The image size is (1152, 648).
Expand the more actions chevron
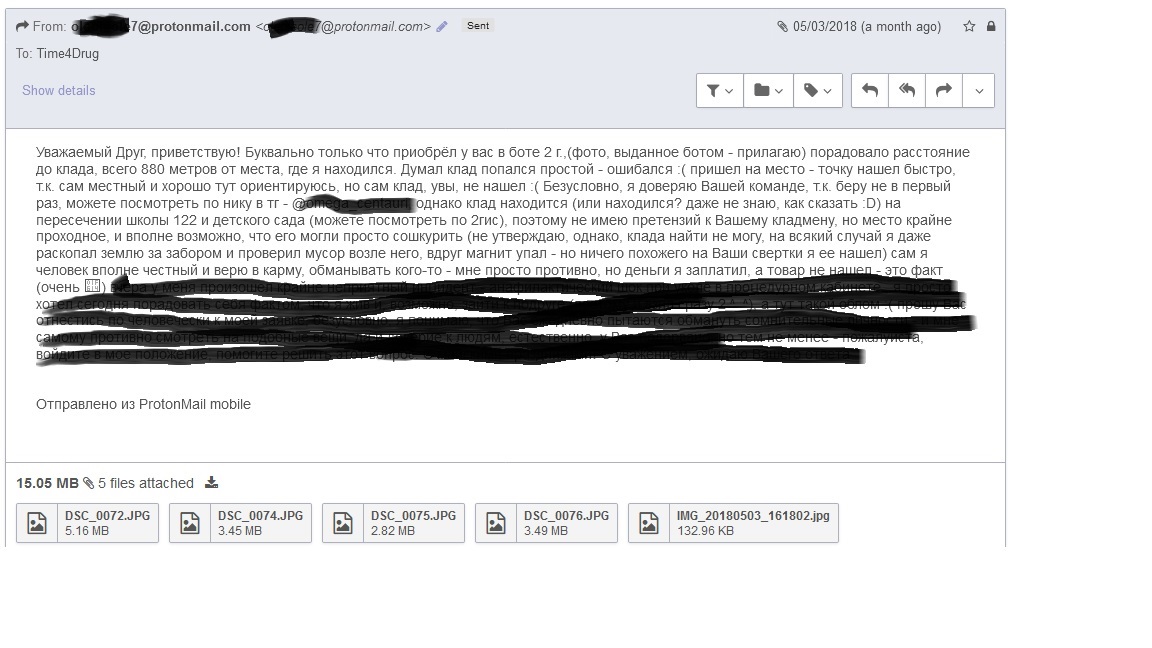(979, 90)
